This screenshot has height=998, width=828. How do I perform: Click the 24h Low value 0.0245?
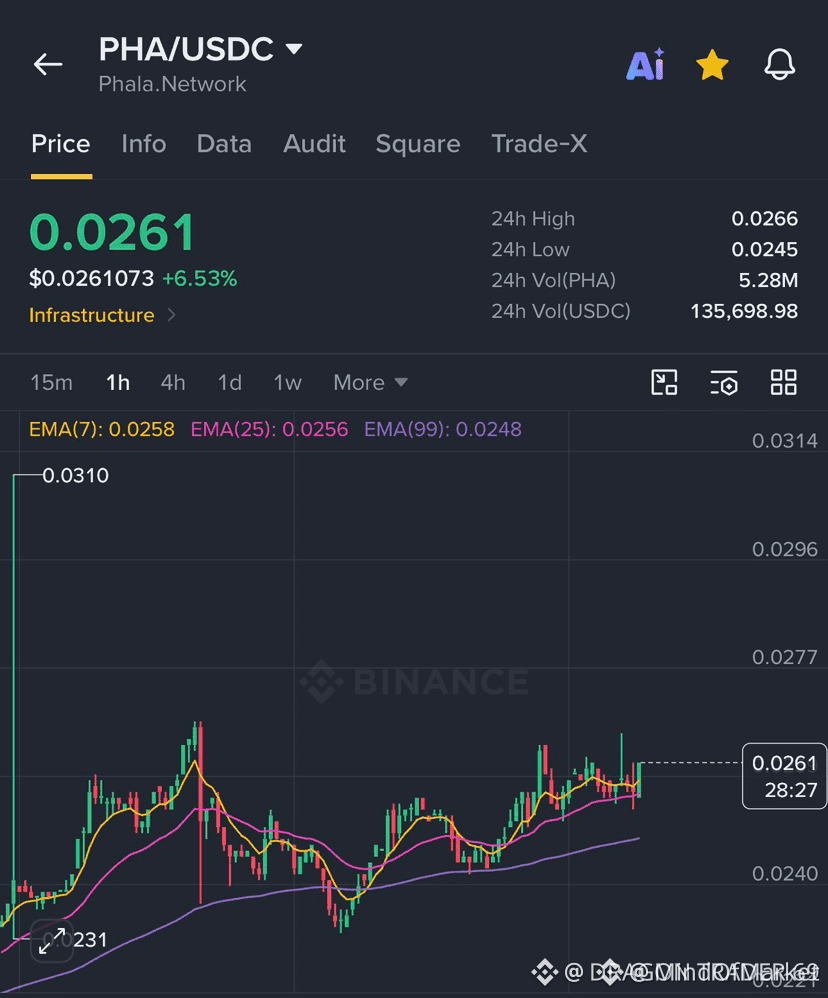pyautogui.click(x=764, y=250)
